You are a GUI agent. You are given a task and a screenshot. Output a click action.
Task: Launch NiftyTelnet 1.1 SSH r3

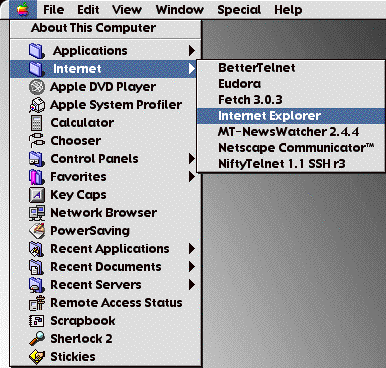(x=291, y=164)
